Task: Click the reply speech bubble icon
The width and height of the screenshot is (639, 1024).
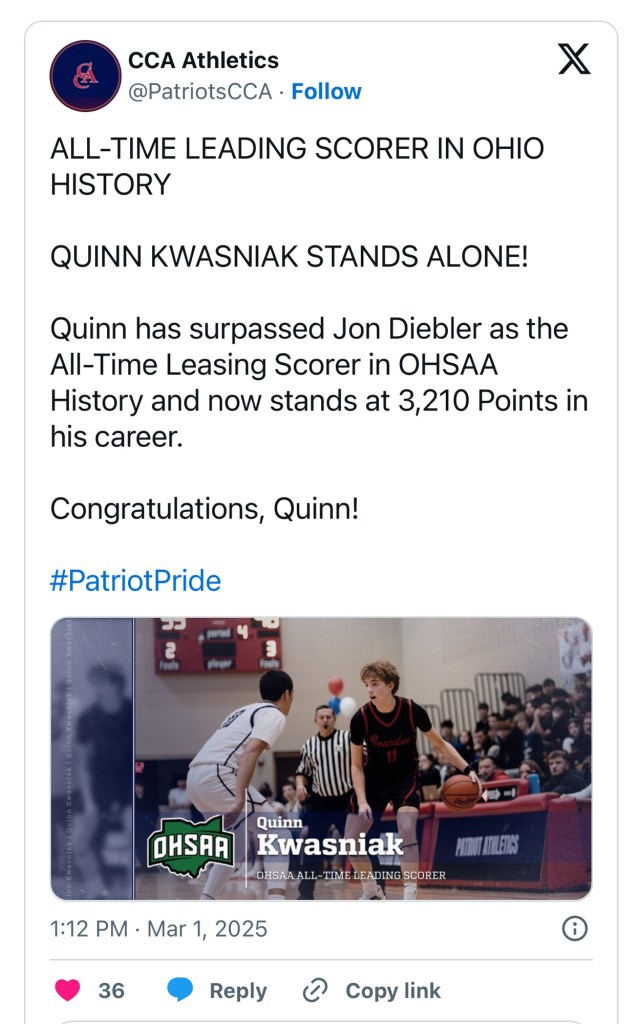Action: [180, 990]
